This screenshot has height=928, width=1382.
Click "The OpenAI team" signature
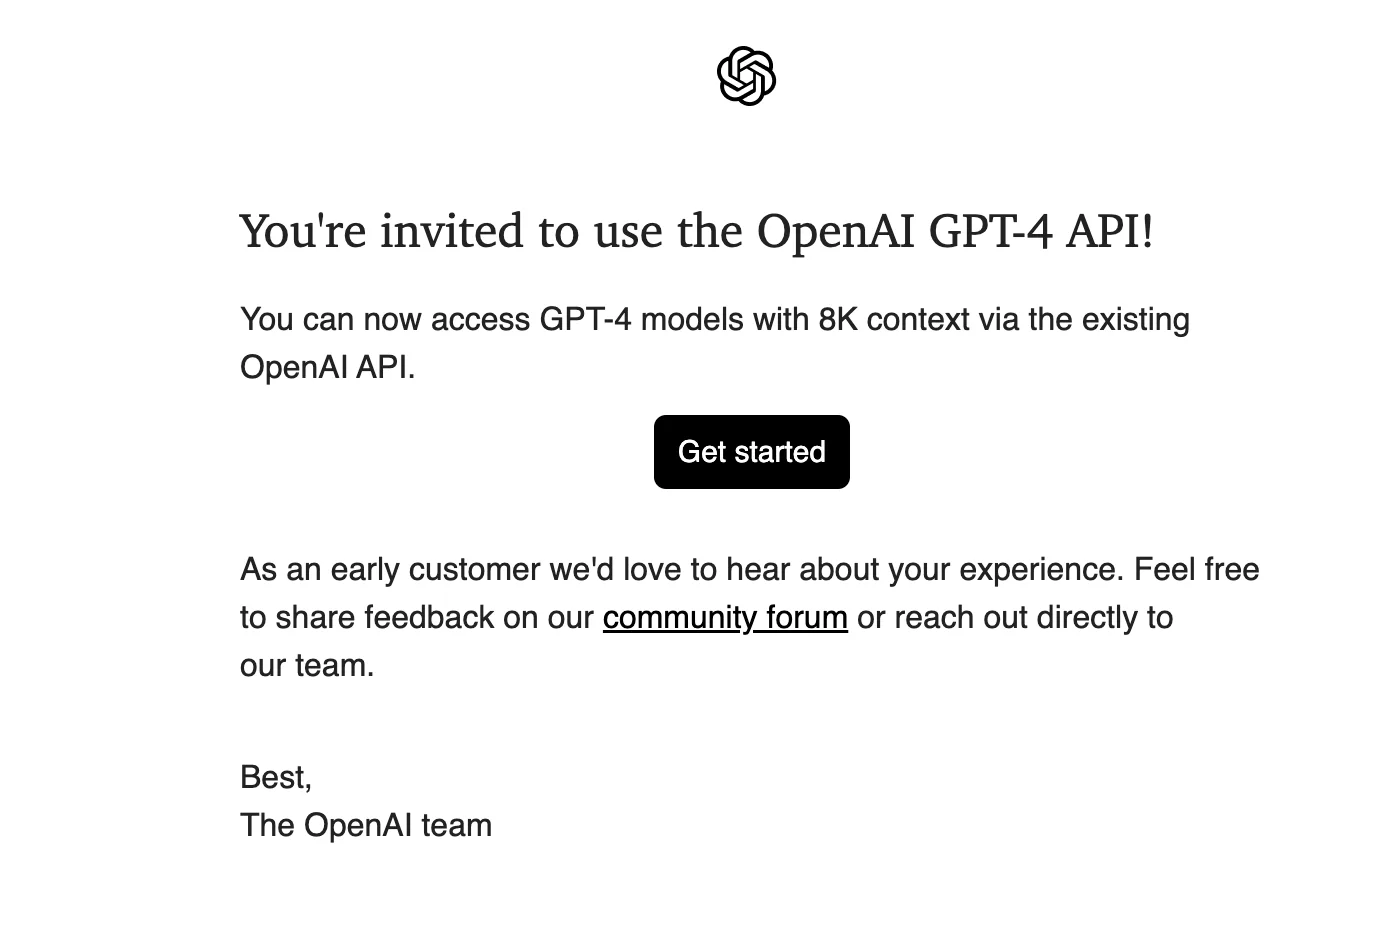click(366, 826)
